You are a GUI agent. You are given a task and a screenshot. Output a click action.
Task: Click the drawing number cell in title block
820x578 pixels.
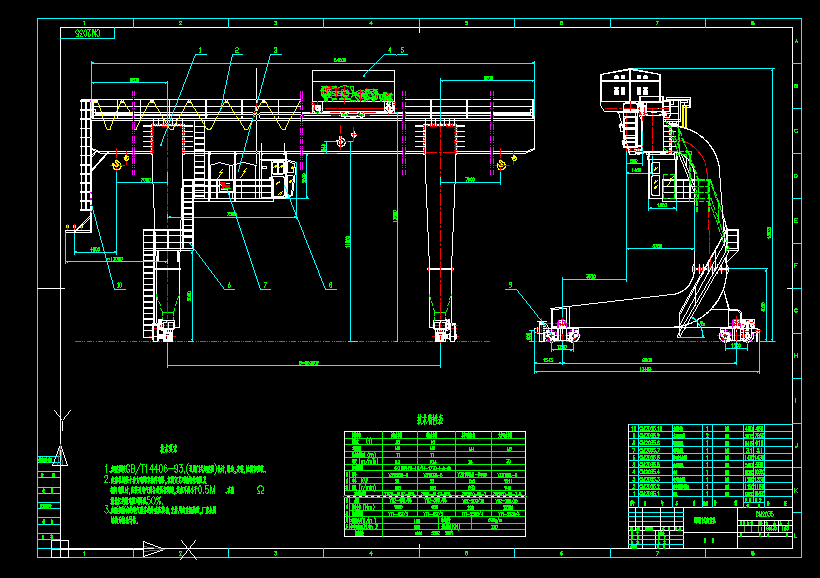(766, 513)
